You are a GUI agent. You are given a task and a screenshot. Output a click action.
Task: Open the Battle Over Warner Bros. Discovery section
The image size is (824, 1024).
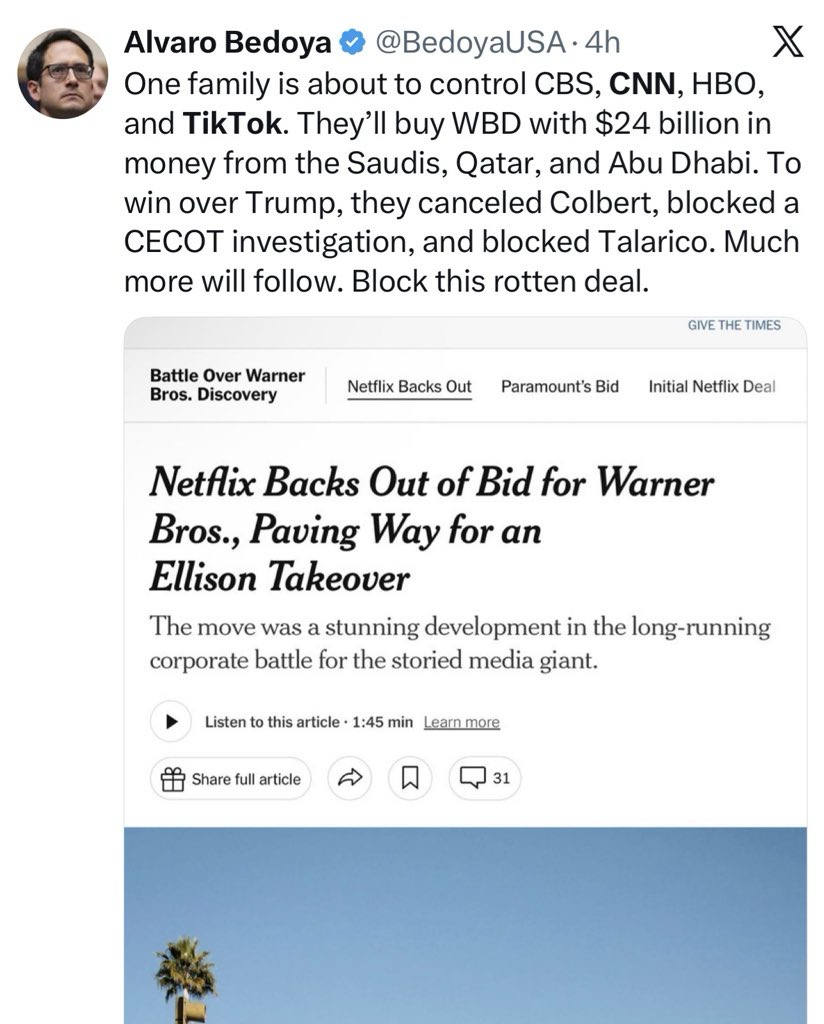pyautogui.click(x=227, y=385)
